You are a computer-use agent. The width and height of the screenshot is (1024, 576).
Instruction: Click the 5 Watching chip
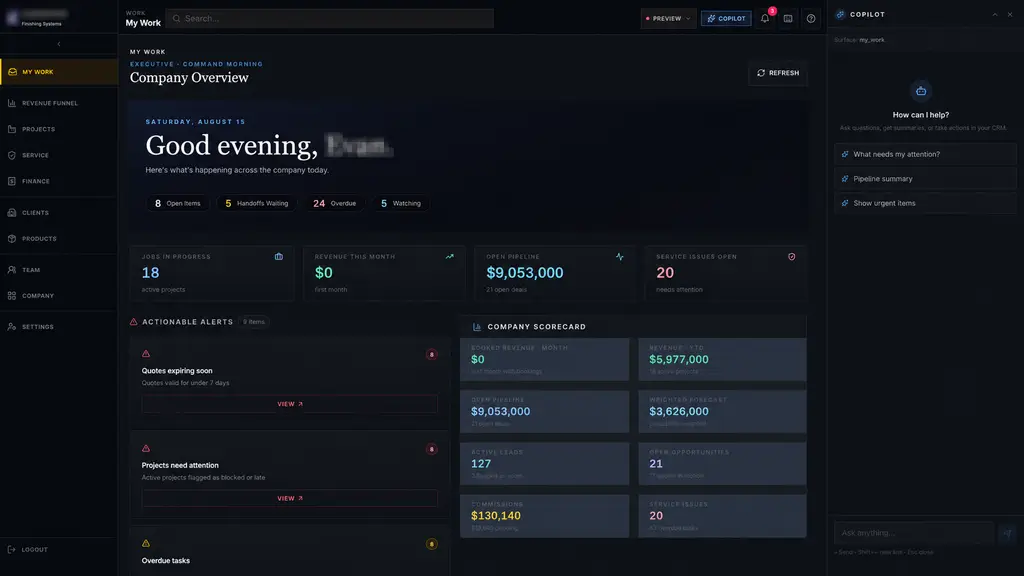(x=401, y=204)
